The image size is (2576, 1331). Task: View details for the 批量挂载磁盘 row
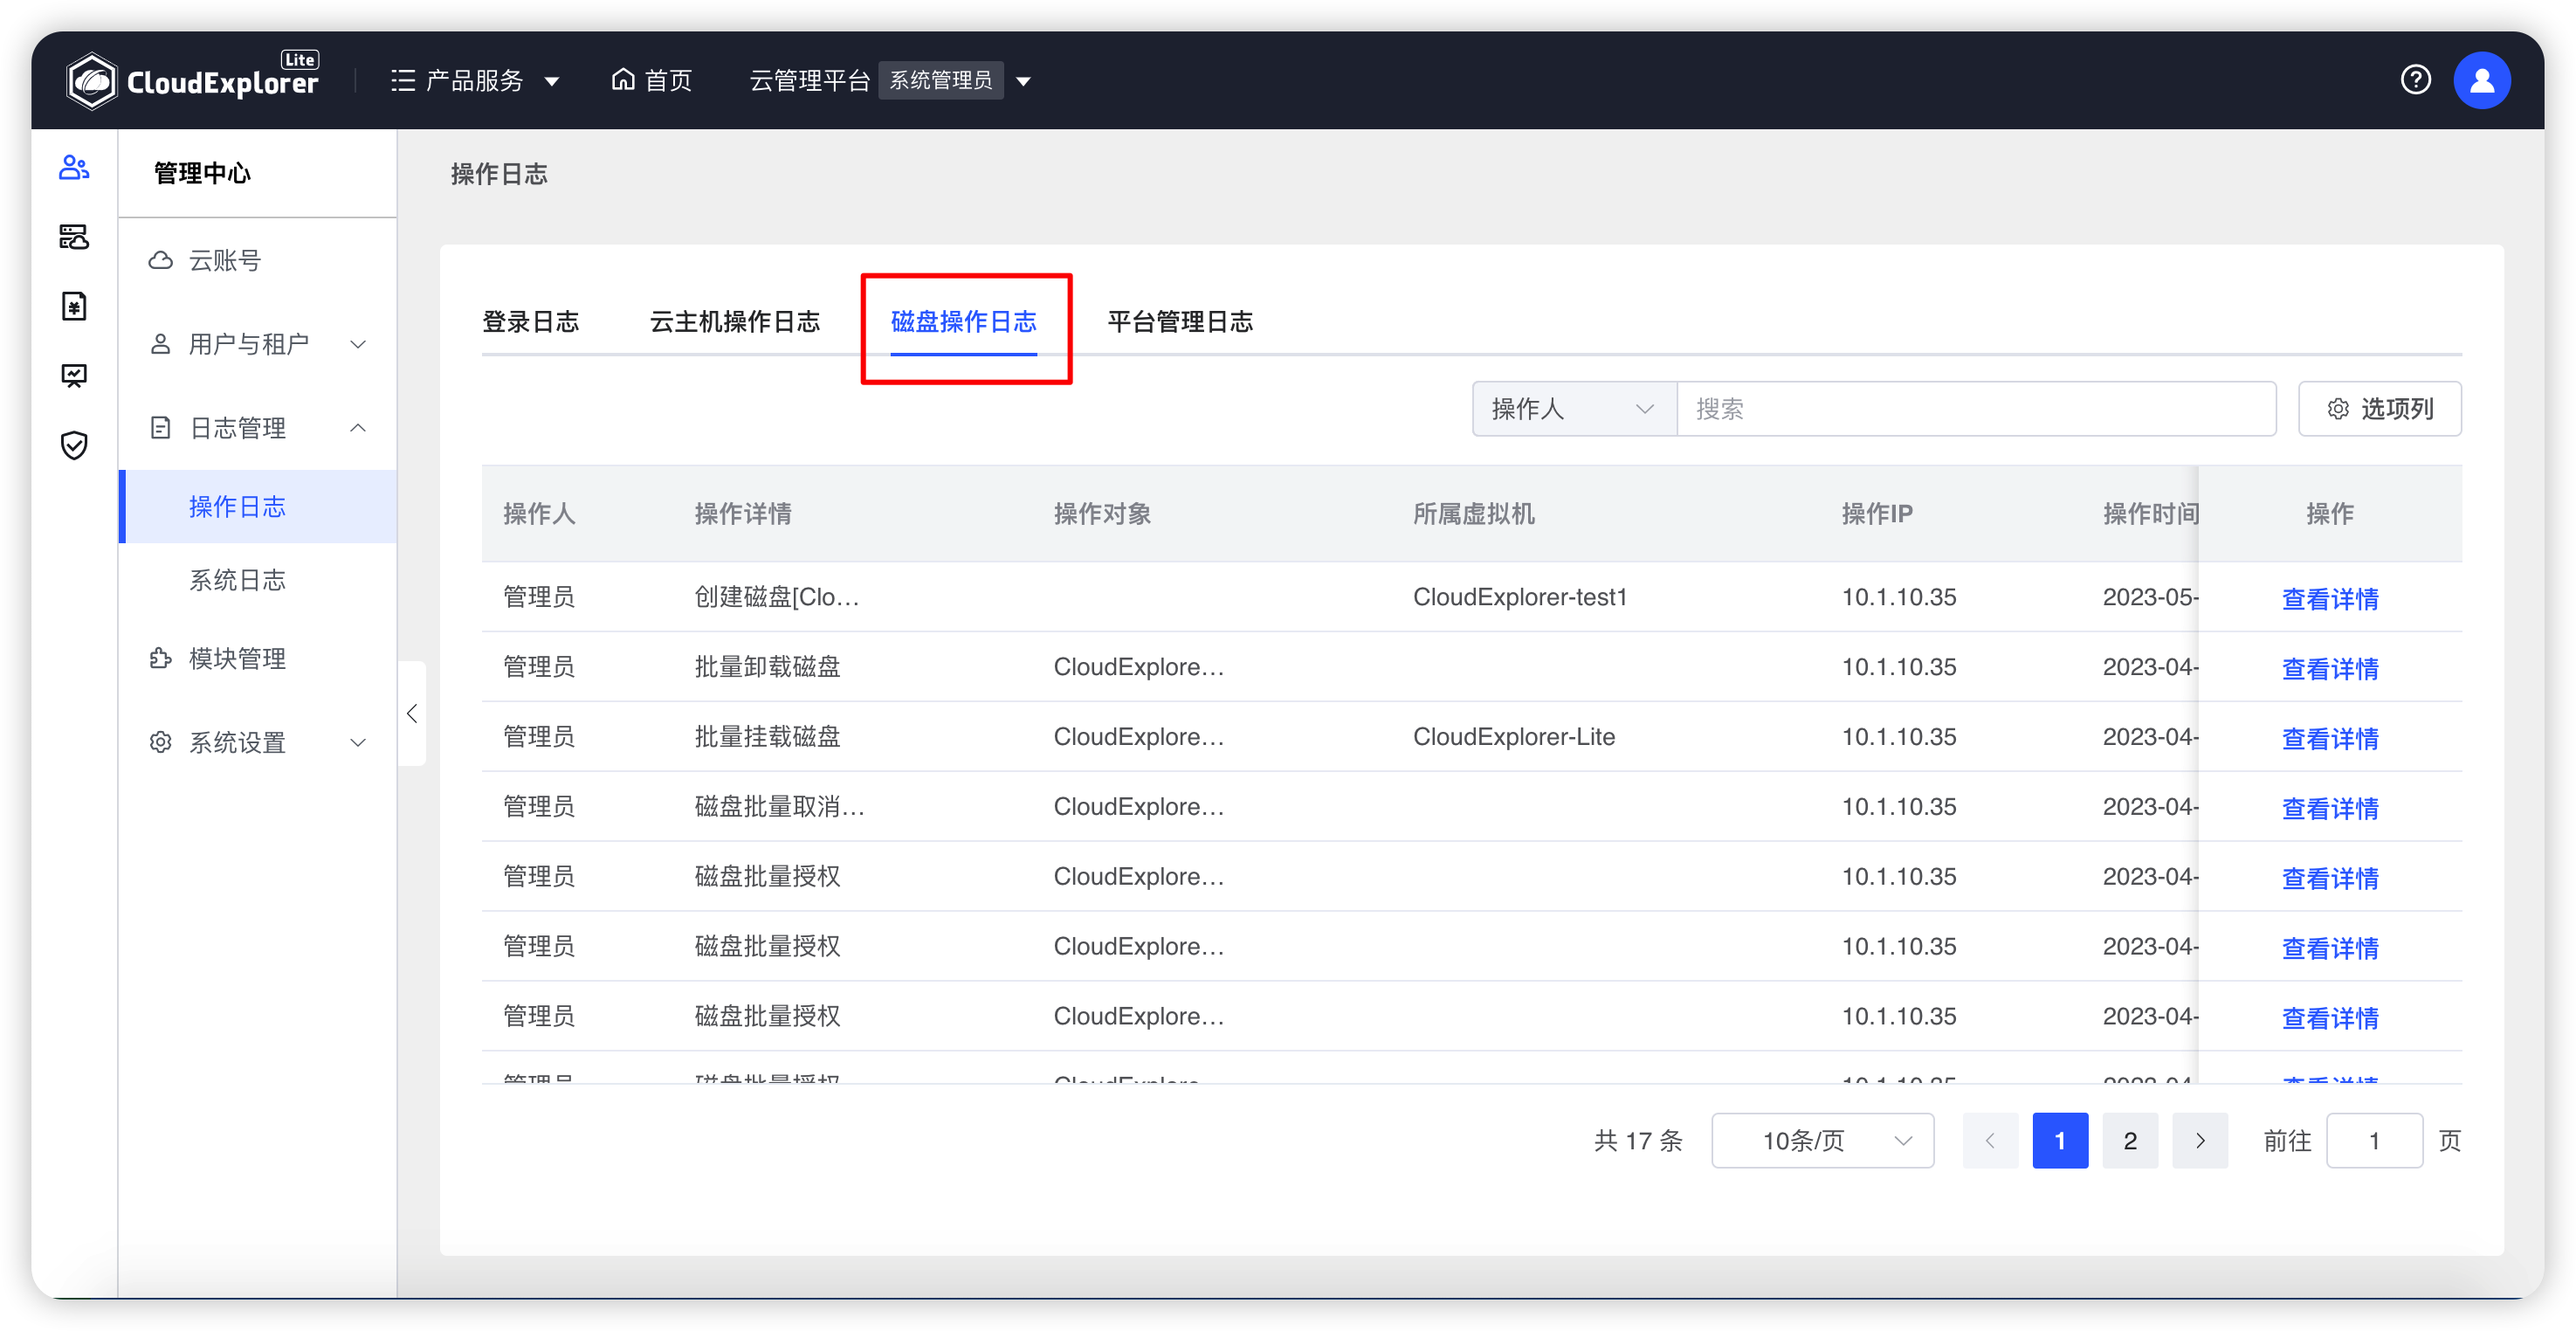point(2330,738)
